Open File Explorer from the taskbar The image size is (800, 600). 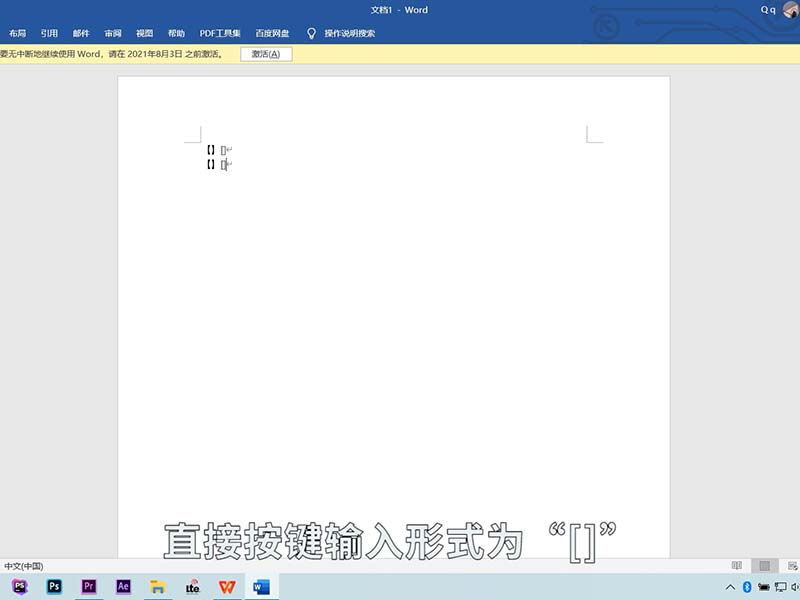(158, 587)
